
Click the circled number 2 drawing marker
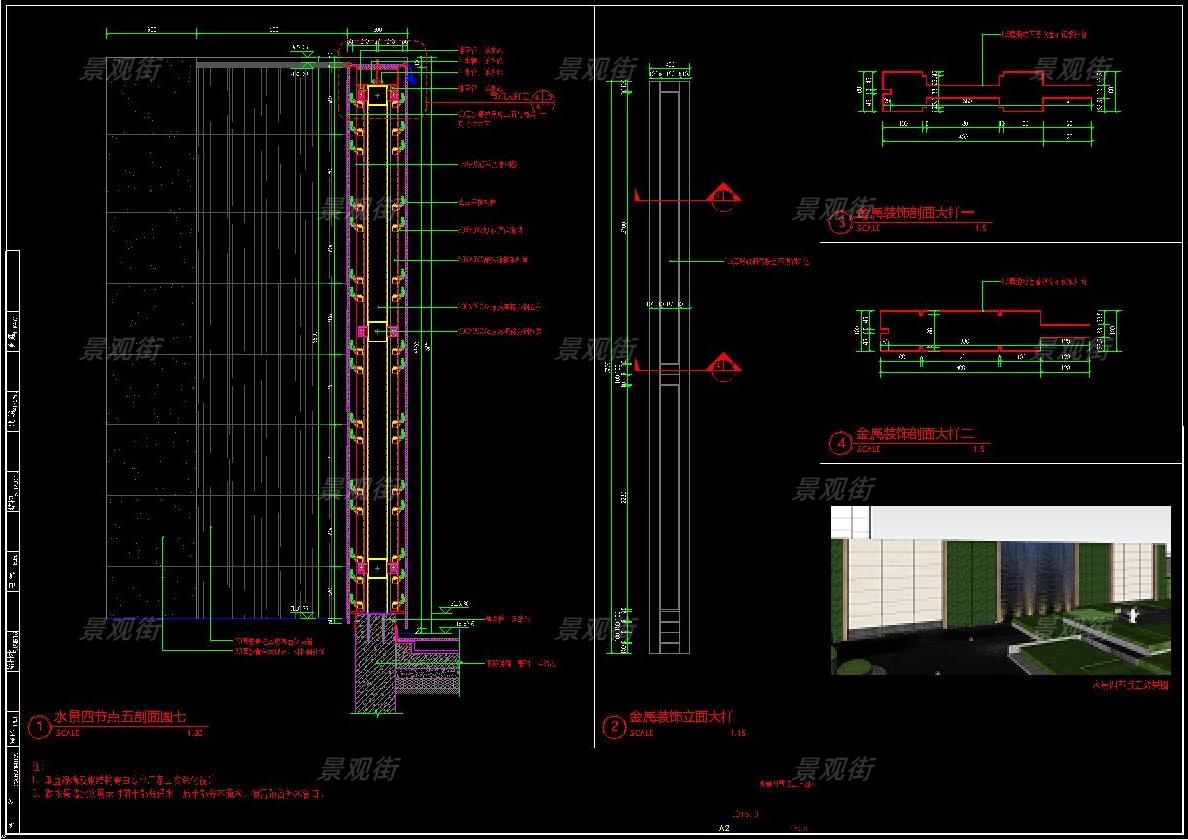tap(613, 726)
